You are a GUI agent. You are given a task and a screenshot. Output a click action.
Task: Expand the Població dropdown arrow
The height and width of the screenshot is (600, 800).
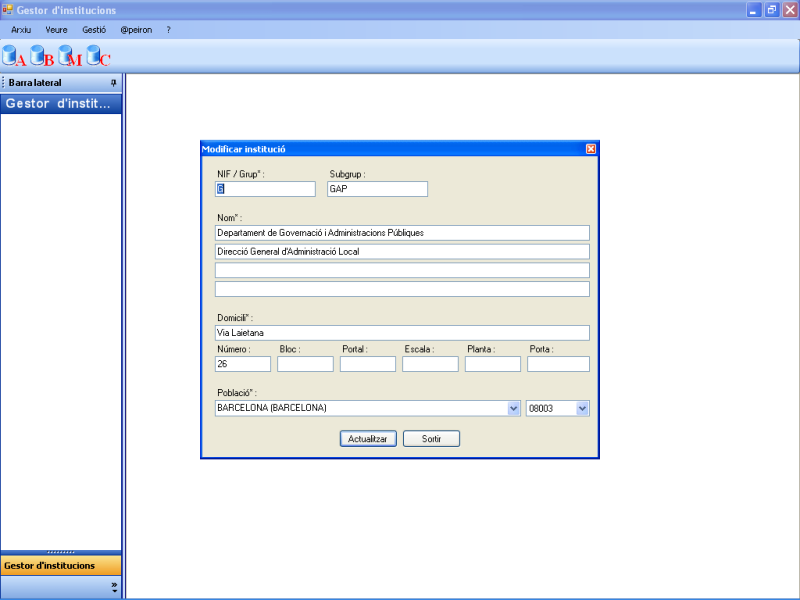click(513, 408)
